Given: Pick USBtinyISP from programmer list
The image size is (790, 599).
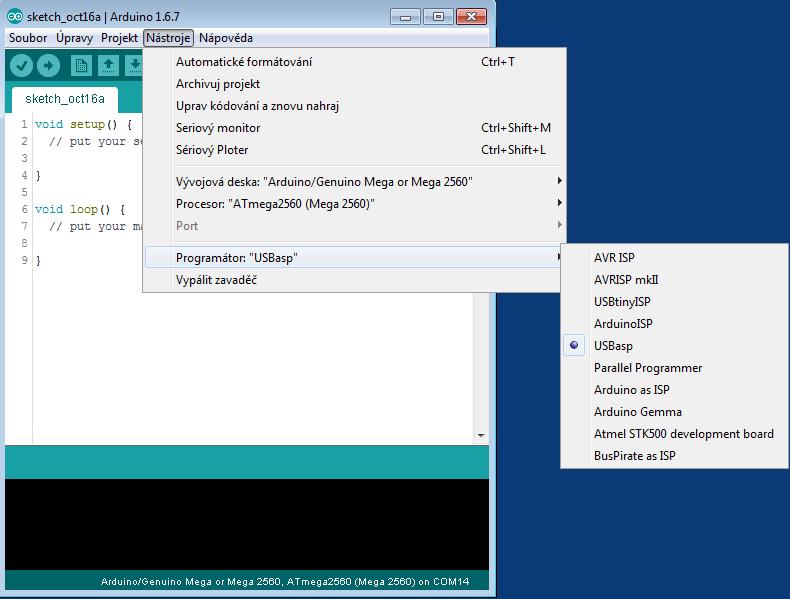Looking at the screenshot, I should coord(622,302).
